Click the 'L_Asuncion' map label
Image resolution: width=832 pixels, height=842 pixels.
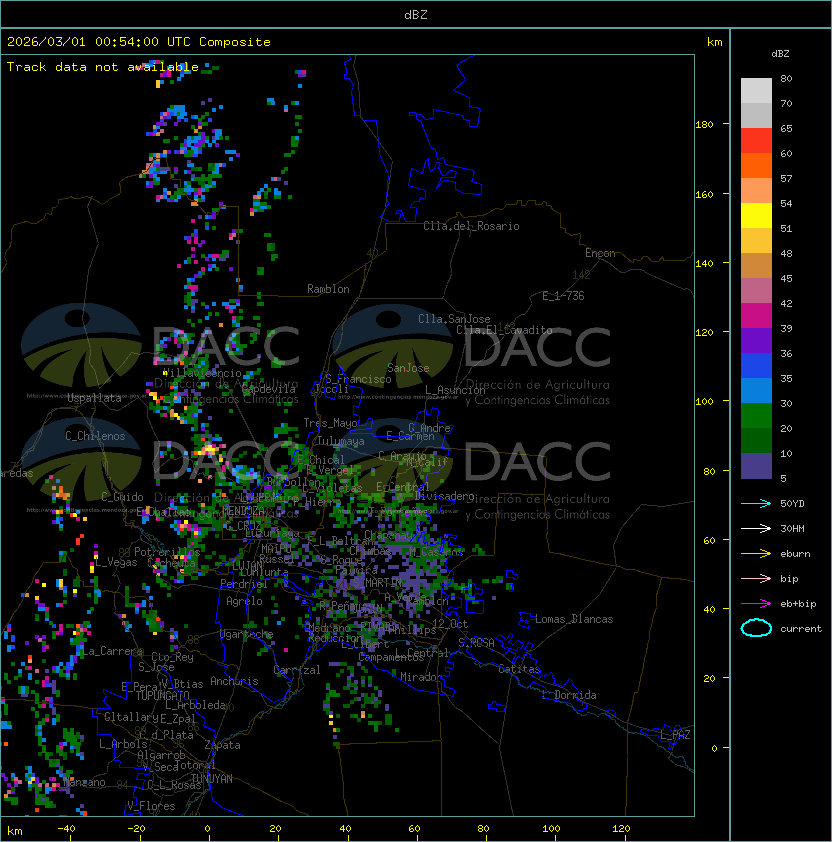(x=455, y=390)
